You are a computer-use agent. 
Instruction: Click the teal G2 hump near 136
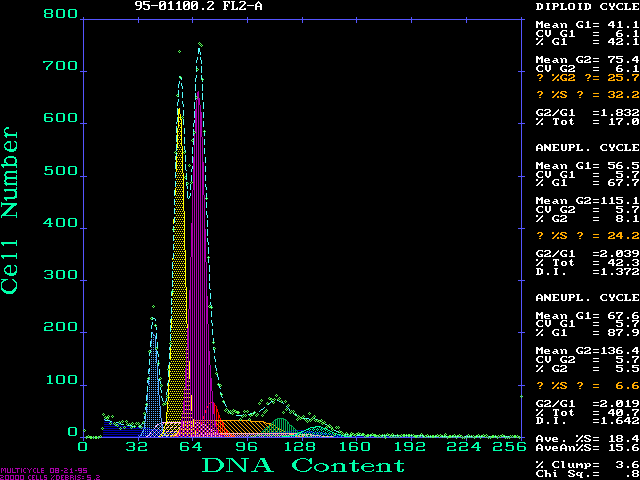point(318,431)
